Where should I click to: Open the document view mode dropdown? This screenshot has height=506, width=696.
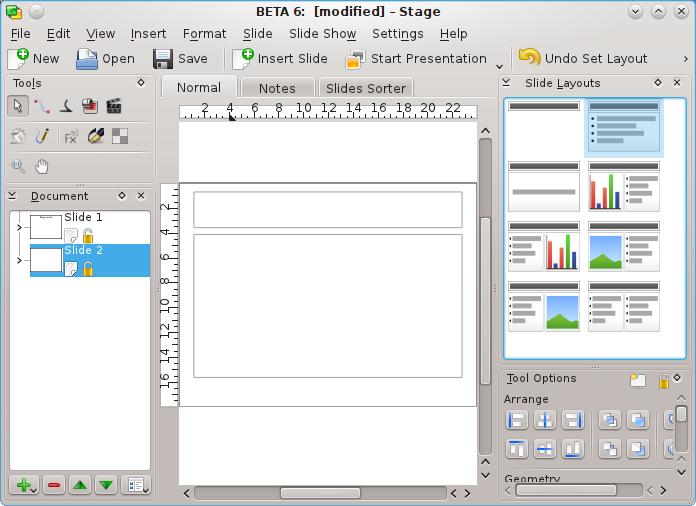(136, 486)
